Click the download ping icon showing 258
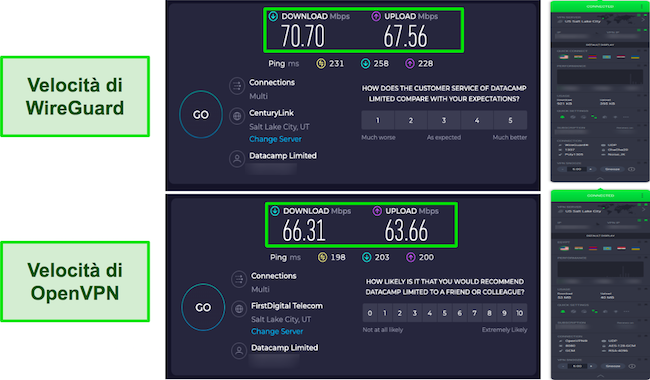Viewport: 650px width, 380px height. [x=365, y=63]
